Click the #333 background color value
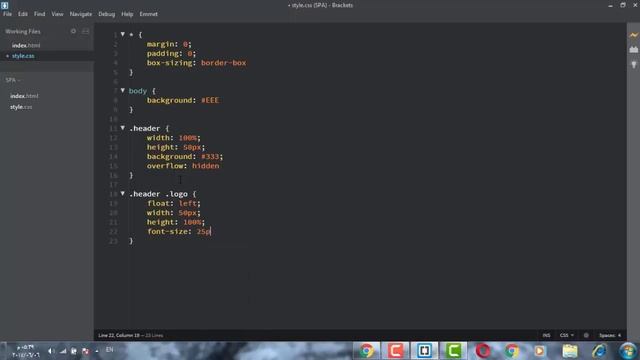The image size is (640, 360). click(210, 156)
